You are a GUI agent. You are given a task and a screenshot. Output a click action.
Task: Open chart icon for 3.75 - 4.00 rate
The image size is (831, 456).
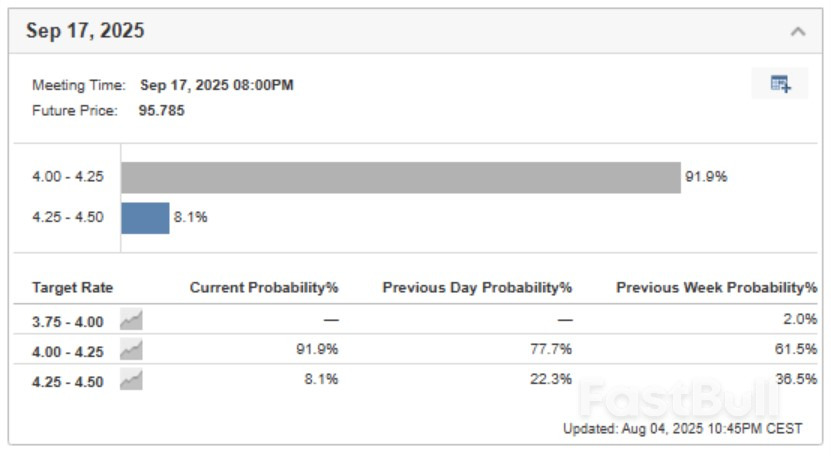131,319
